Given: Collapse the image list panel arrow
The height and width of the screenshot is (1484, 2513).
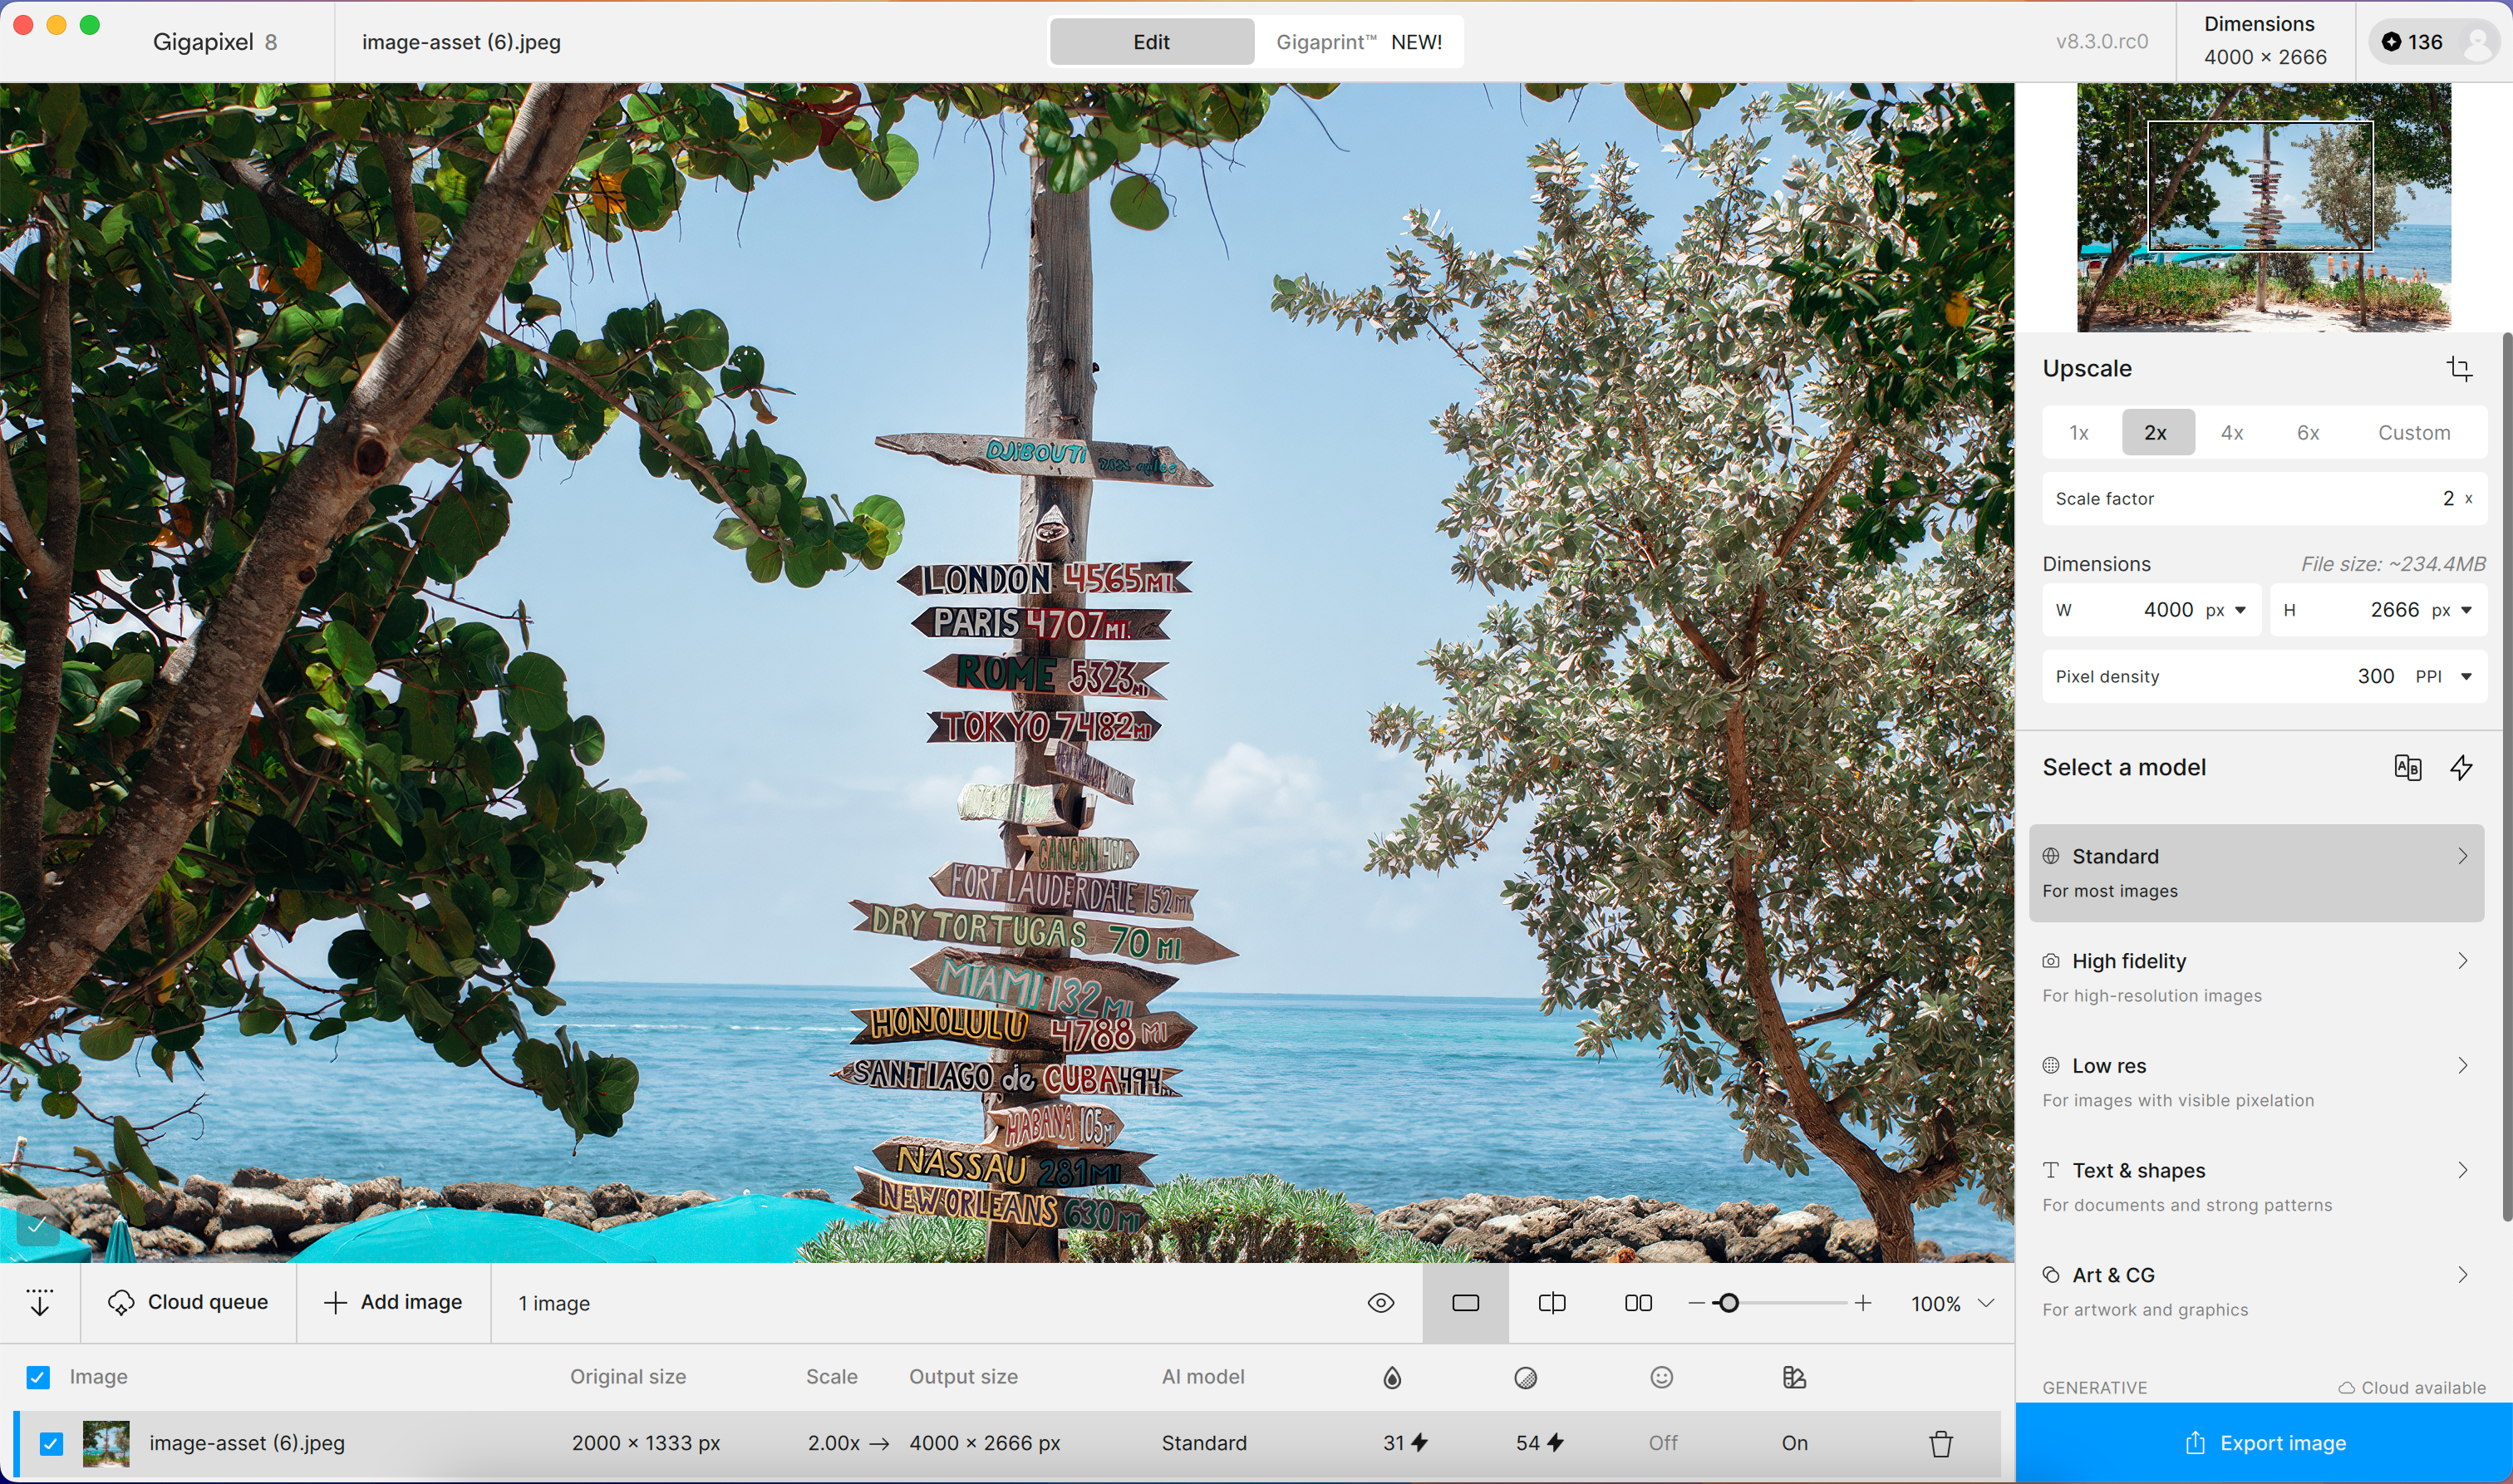Looking at the screenshot, I should (x=40, y=1302).
